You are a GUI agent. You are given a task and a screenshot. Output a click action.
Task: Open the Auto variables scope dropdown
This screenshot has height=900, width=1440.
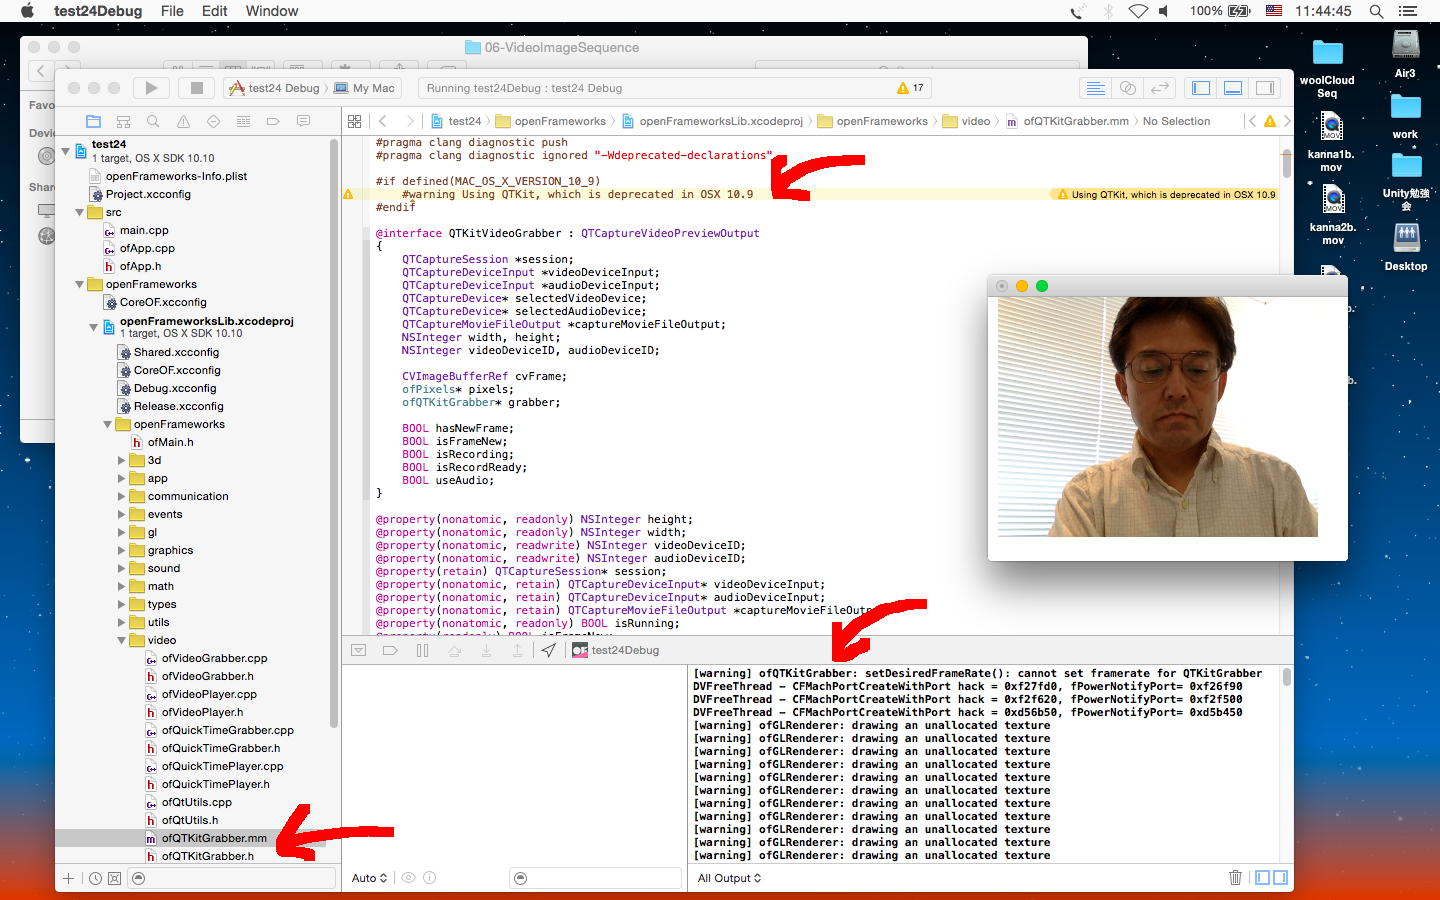[x=369, y=878]
